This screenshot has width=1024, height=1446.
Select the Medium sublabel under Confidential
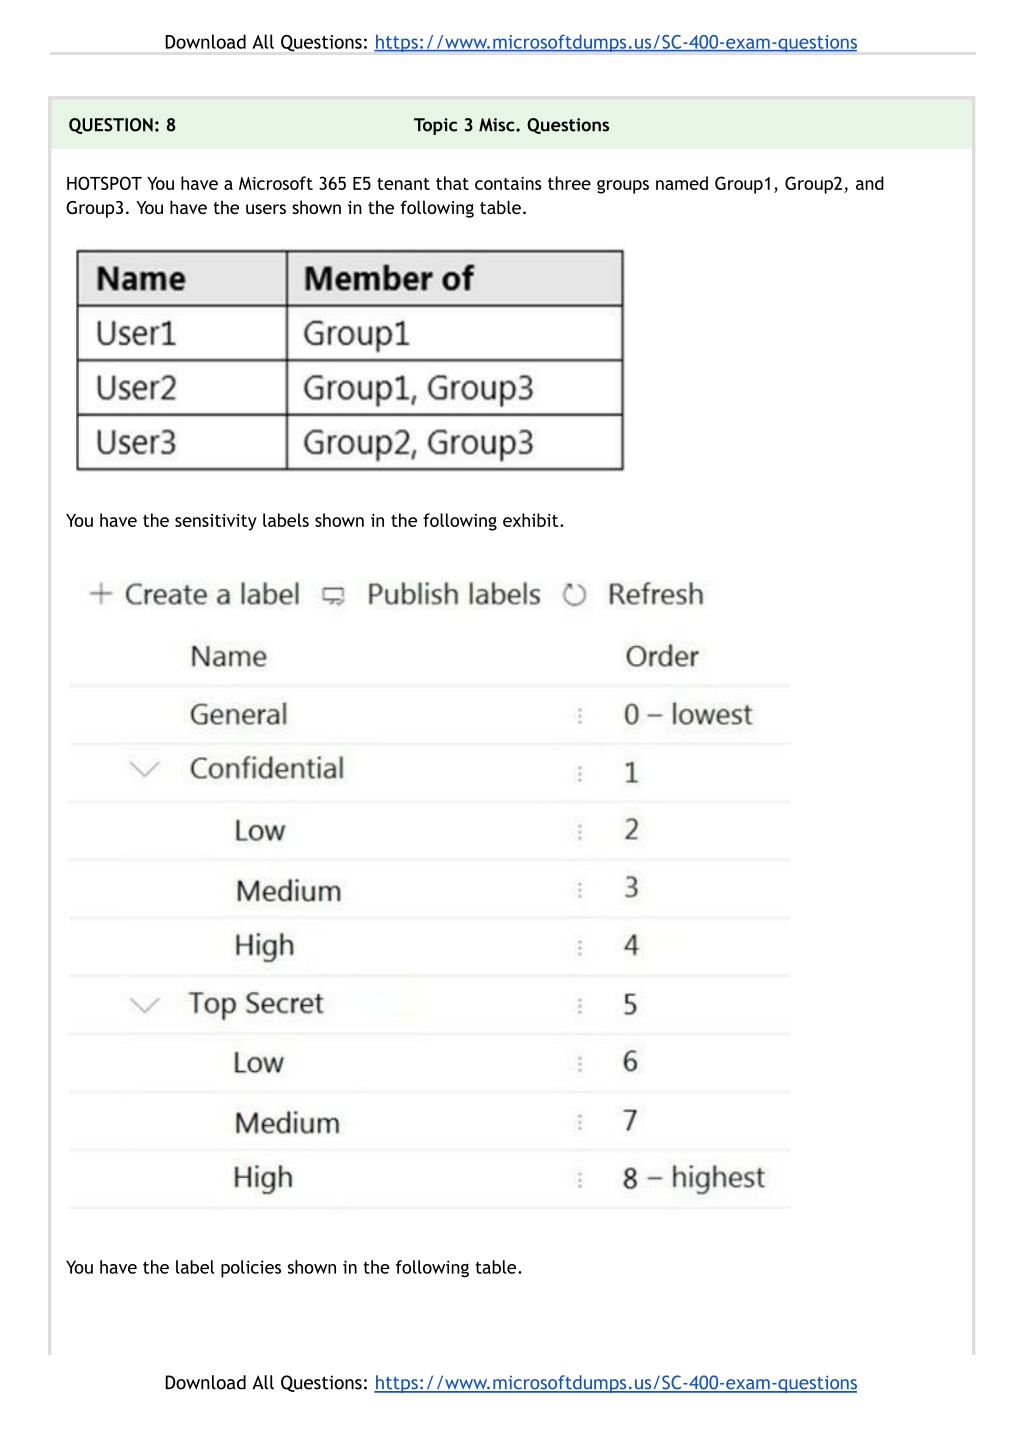tap(289, 891)
